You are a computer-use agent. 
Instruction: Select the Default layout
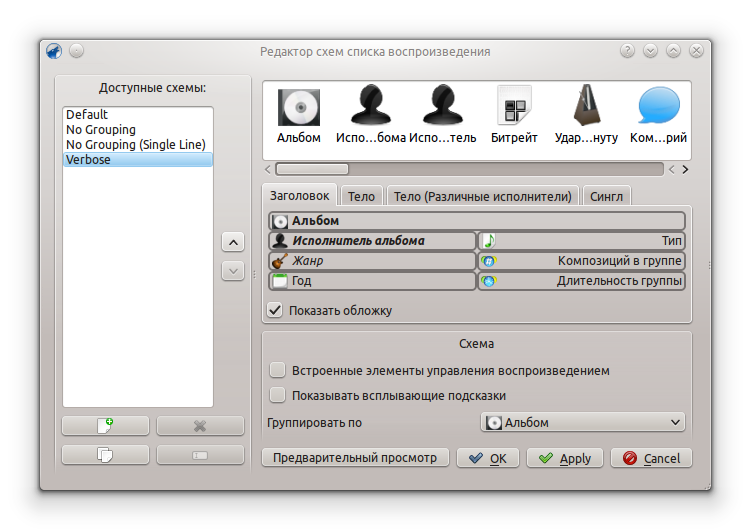pos(137,114)
